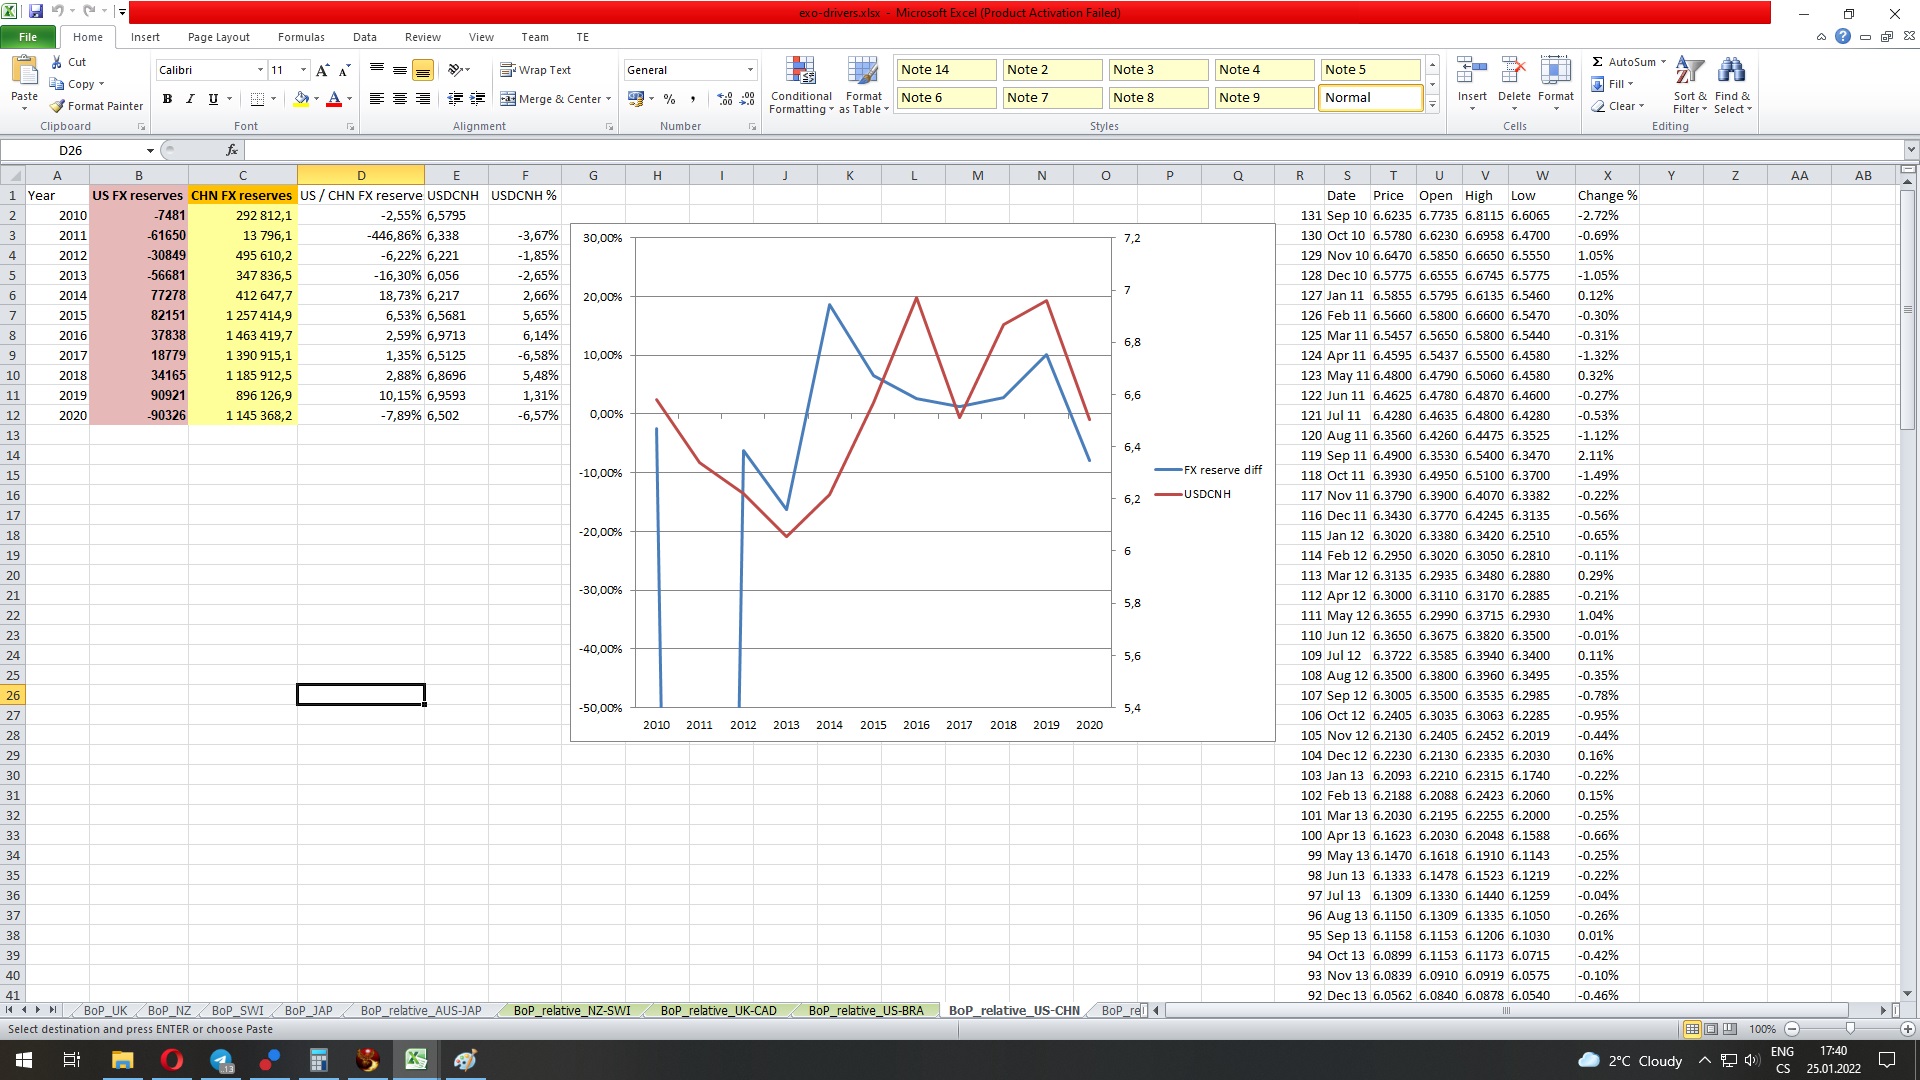The height and width of the screenshot is (1080, 1920).
Task: Switch to the Formulas ribbon tab
Action: pos(301,37)
